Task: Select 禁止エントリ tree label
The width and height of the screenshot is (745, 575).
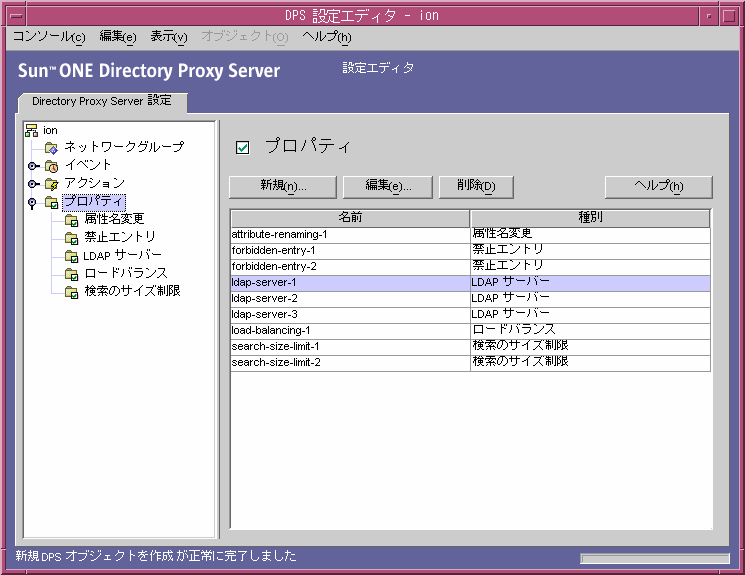Action: tap(120, 237)
